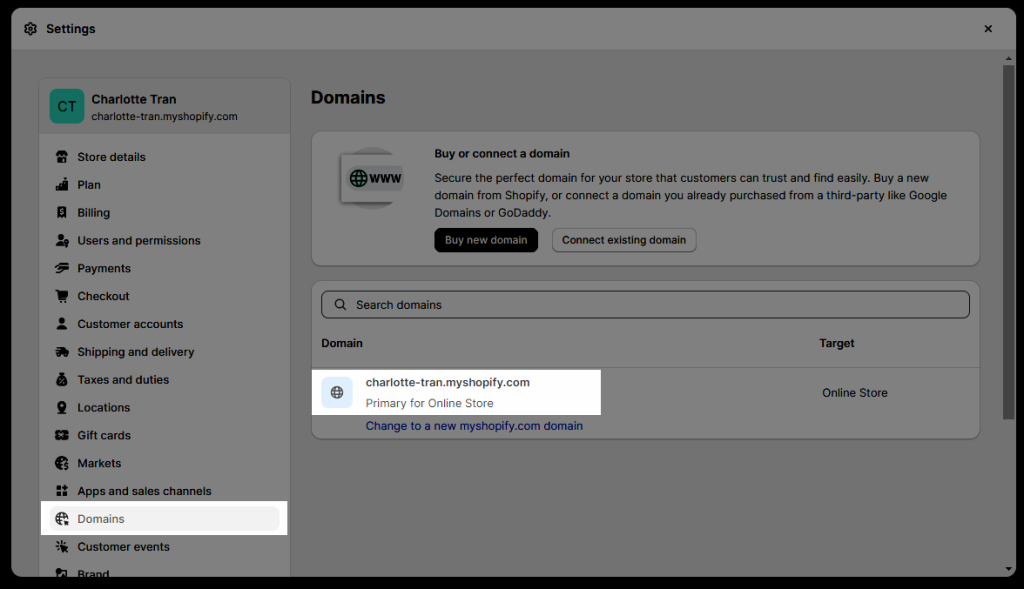Click the Target column header
The height and width of the screenshot is (589, 1024).
837,343
